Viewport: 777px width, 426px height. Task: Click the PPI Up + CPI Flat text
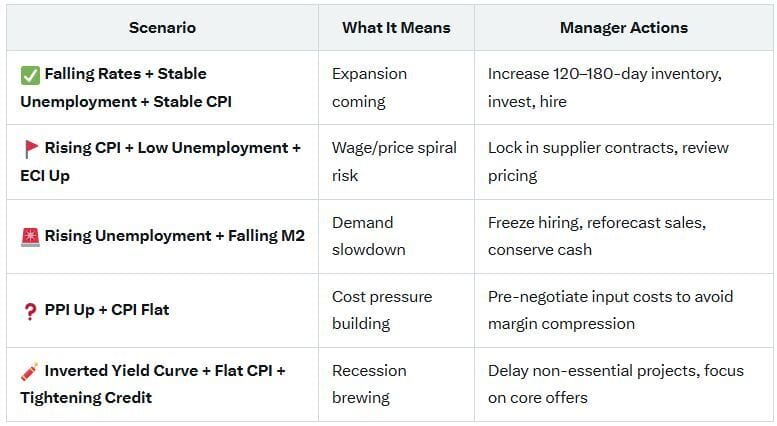pos(107,310)
